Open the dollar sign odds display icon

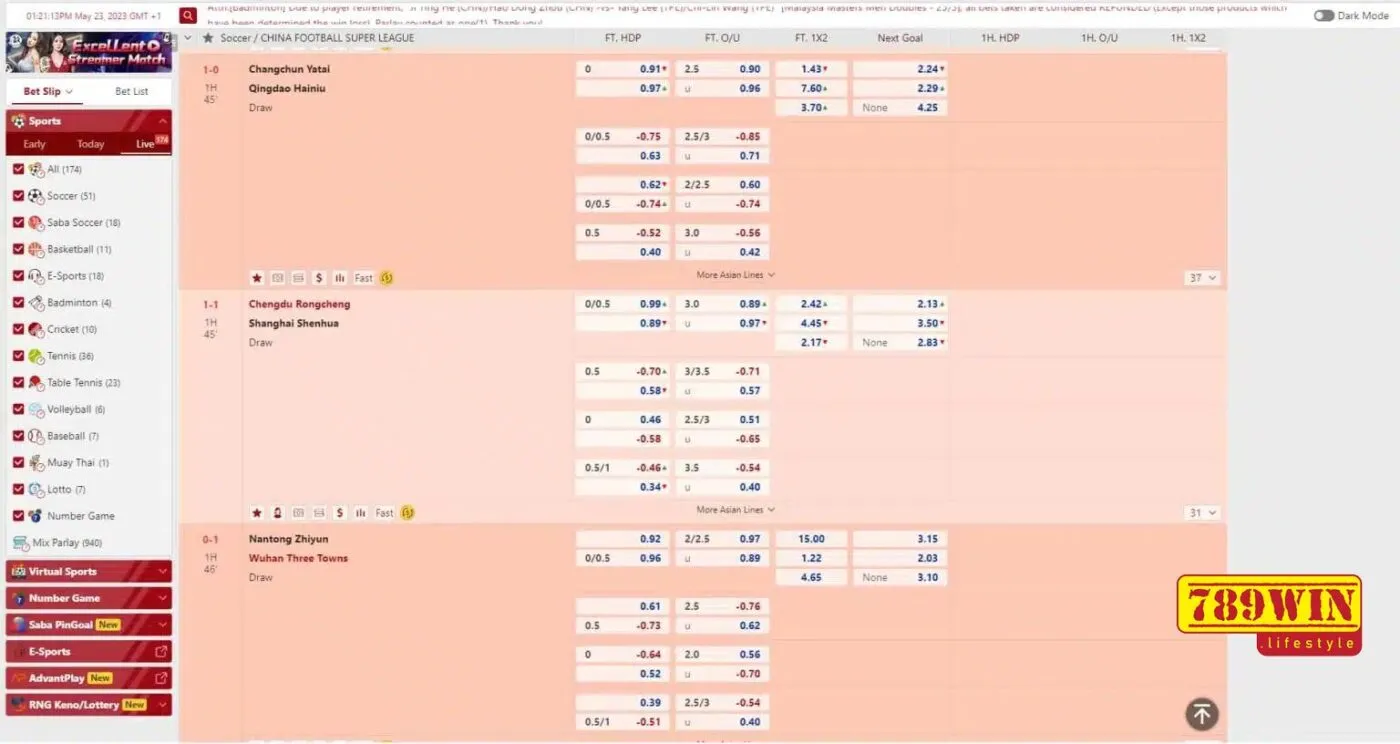[319, 277]
